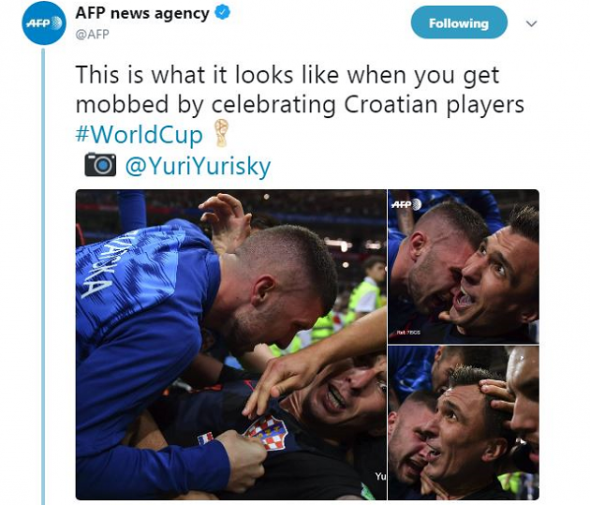Image resolution: width=590 pixels, height=505 pixels.
Task: Click the Croatia crest in left photo
Action: 266,432
